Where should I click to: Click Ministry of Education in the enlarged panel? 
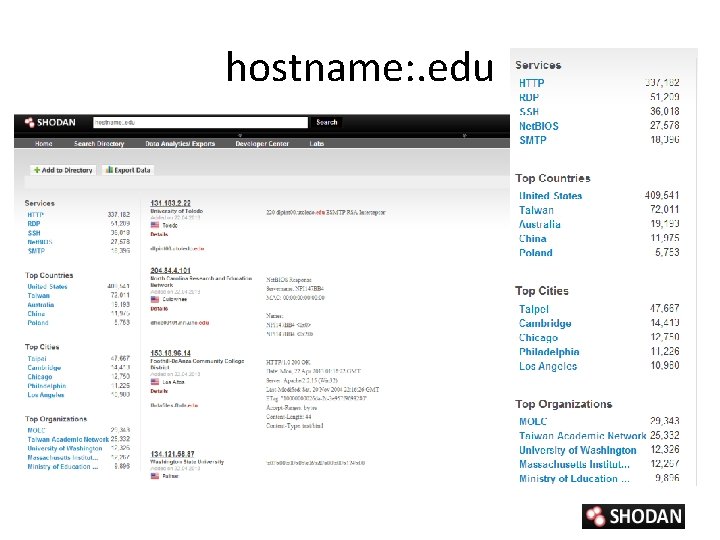[x=574, y=478]
